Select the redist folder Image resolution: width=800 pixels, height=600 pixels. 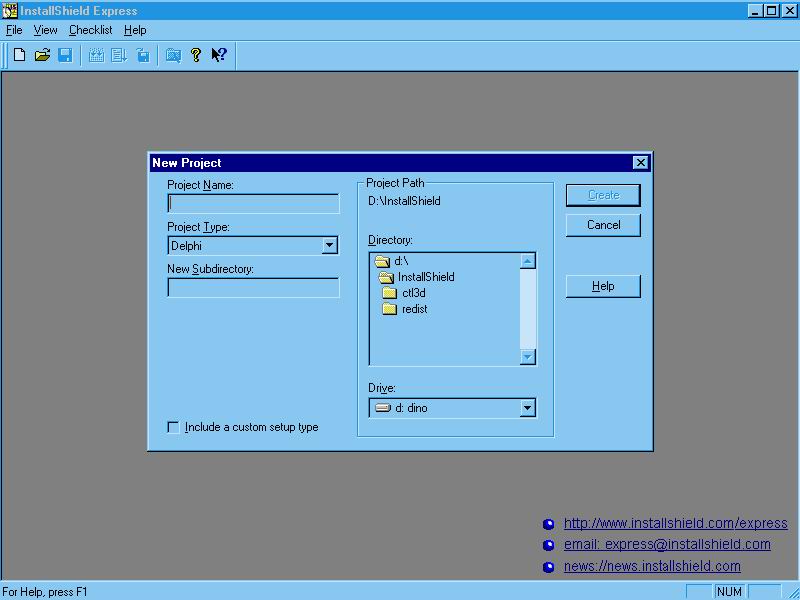pyautogui.click(x=405, y=309)
